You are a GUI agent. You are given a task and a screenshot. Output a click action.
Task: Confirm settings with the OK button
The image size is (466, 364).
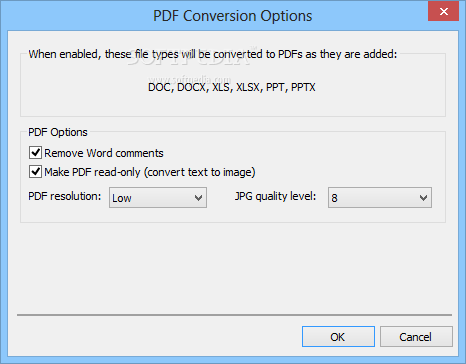pos(338,337)
